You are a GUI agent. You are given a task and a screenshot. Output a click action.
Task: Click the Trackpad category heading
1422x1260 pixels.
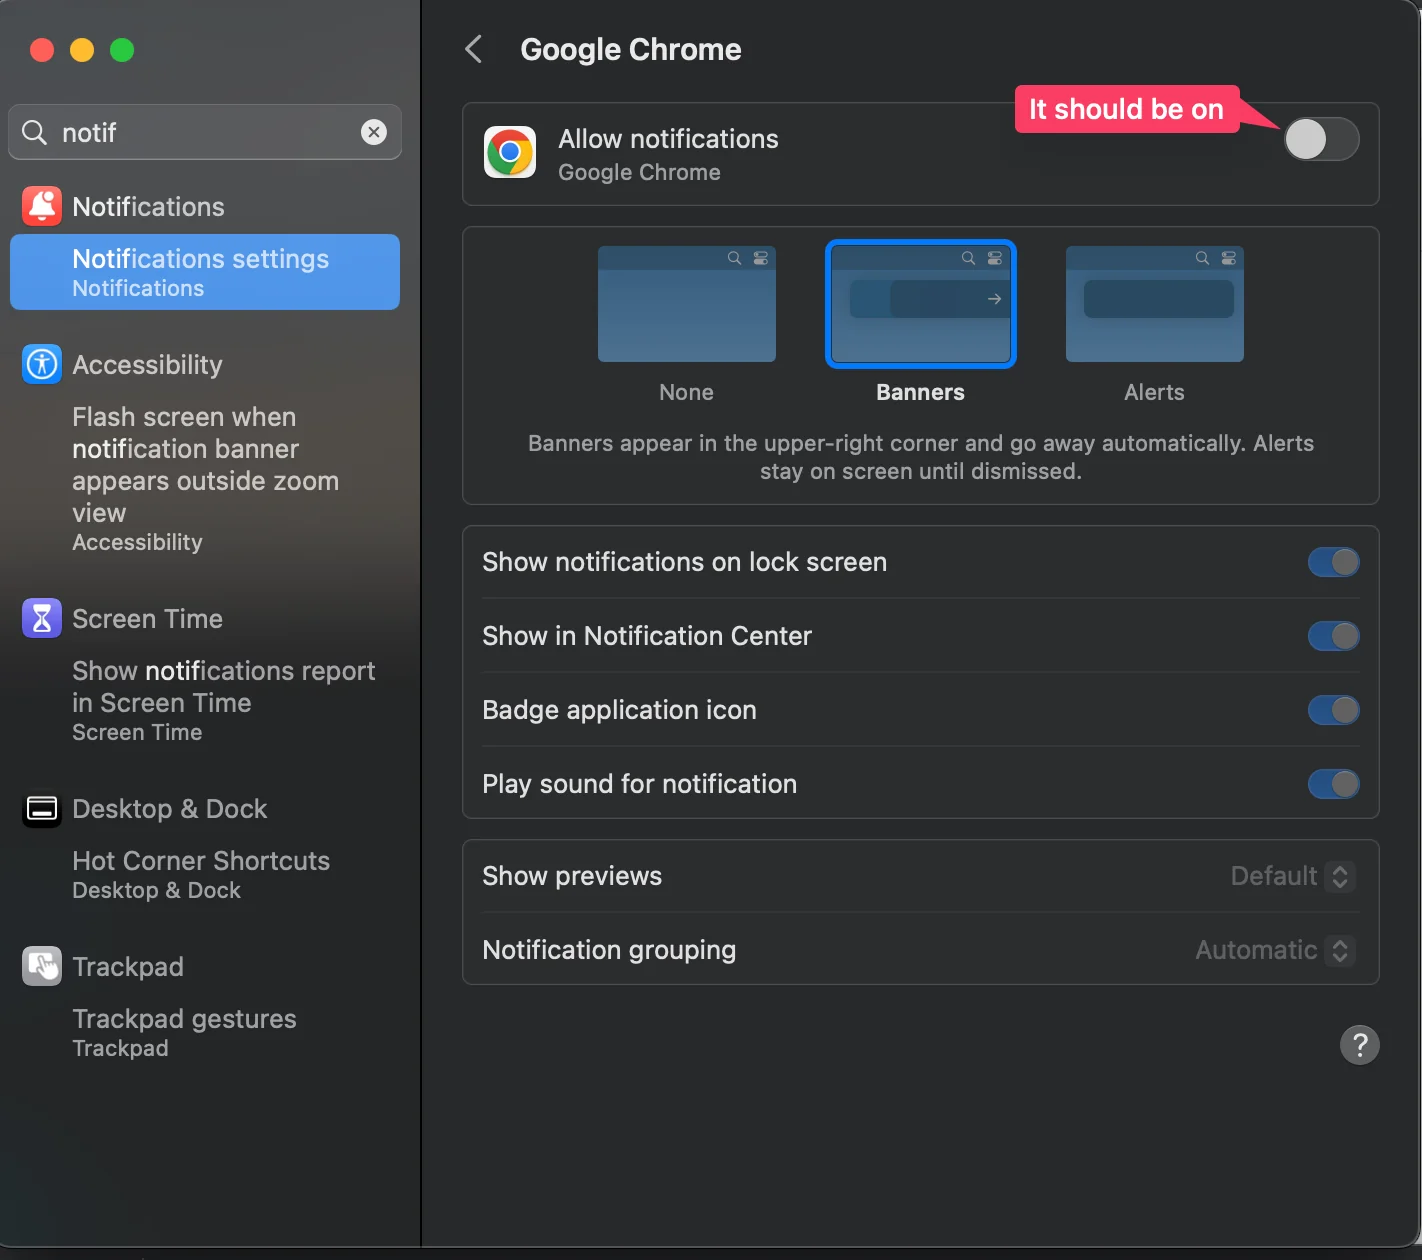tap(128, 967)
